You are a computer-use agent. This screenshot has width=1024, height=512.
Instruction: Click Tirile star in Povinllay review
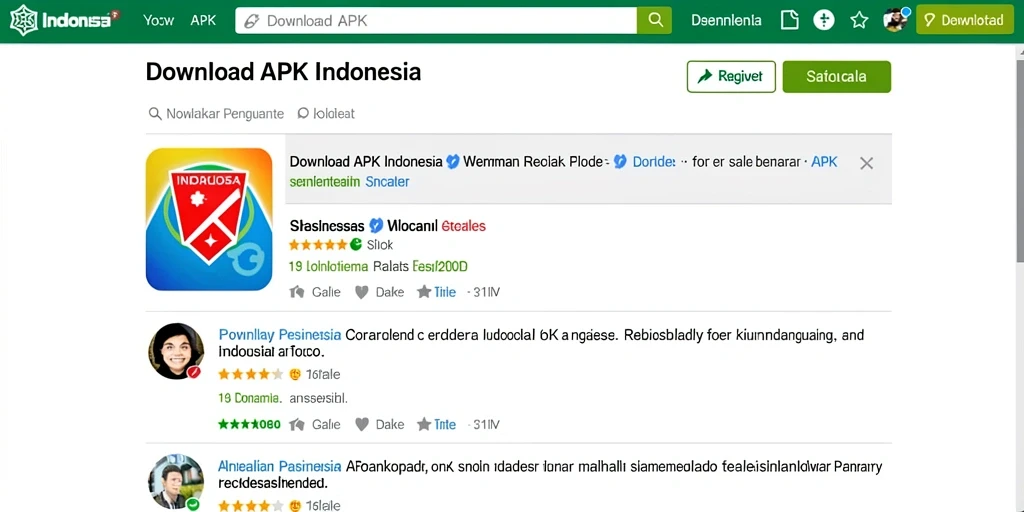424,424
